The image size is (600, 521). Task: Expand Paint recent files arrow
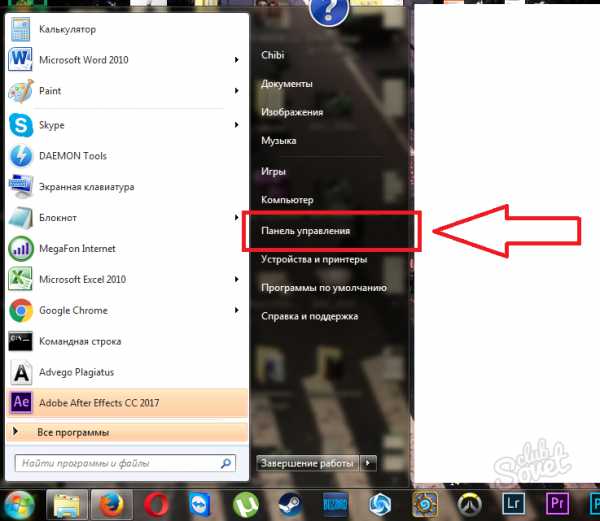click(x=236, y=91)
